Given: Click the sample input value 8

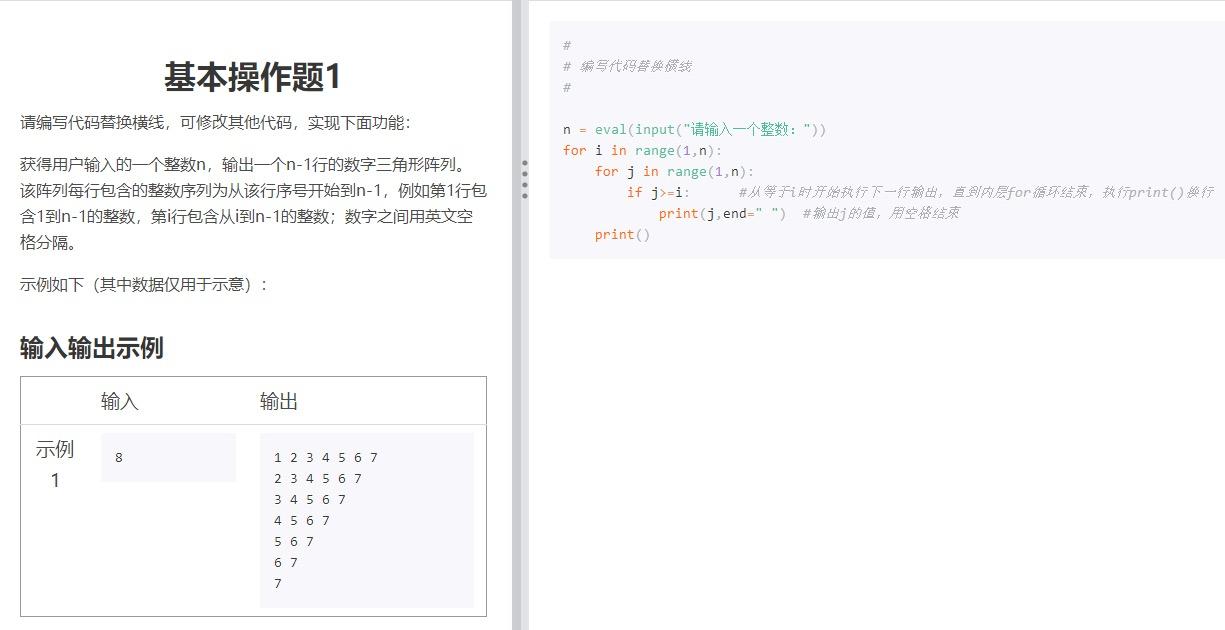Looking at the screenshot, I should (119, 458).
